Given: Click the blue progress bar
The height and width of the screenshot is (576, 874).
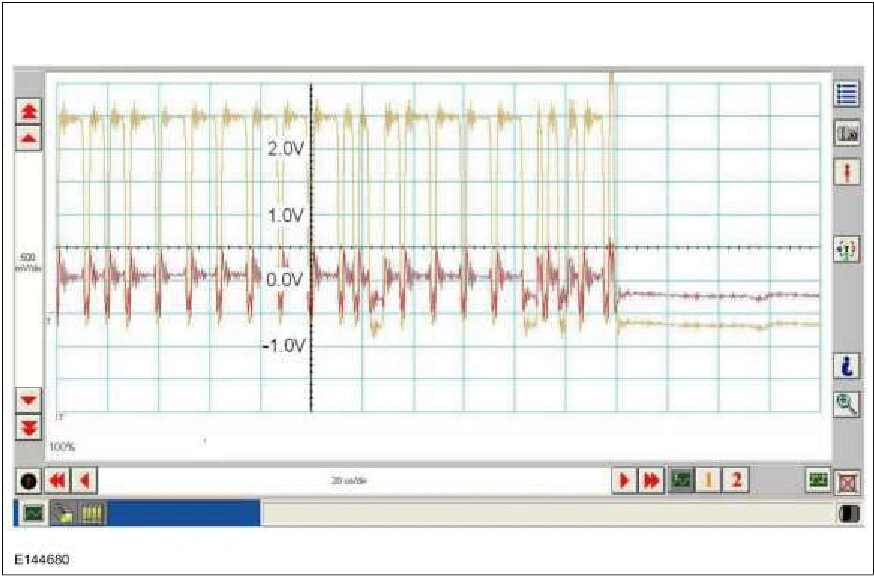Looking at the screenshot, I should point(184,513).
